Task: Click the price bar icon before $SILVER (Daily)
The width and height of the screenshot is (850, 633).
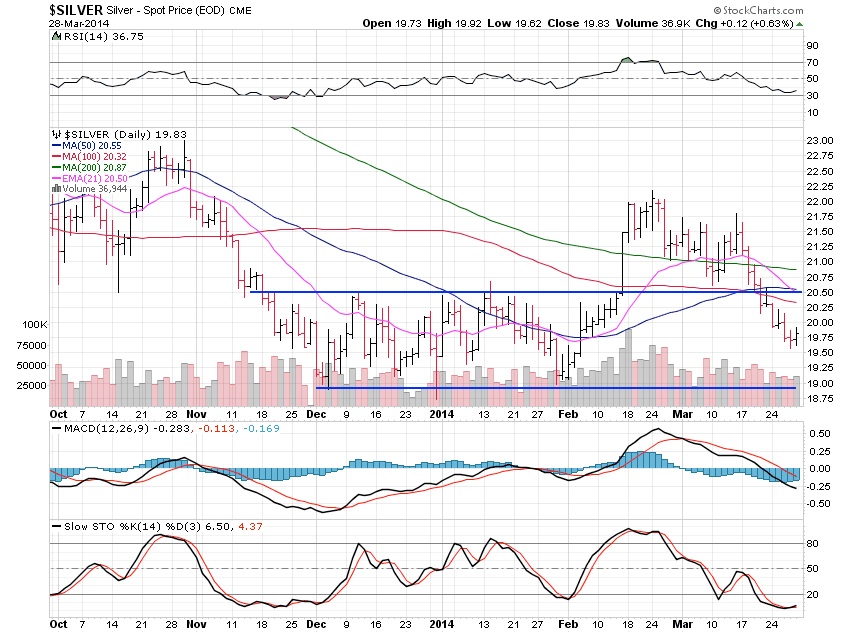Action: point(56,134)
